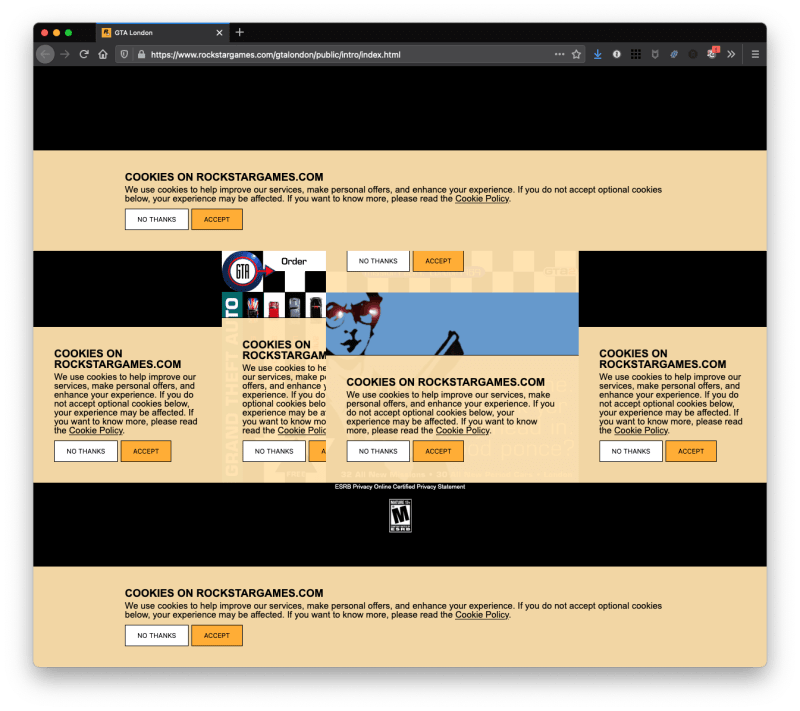Click the red car thumbnail

(274, 308)
